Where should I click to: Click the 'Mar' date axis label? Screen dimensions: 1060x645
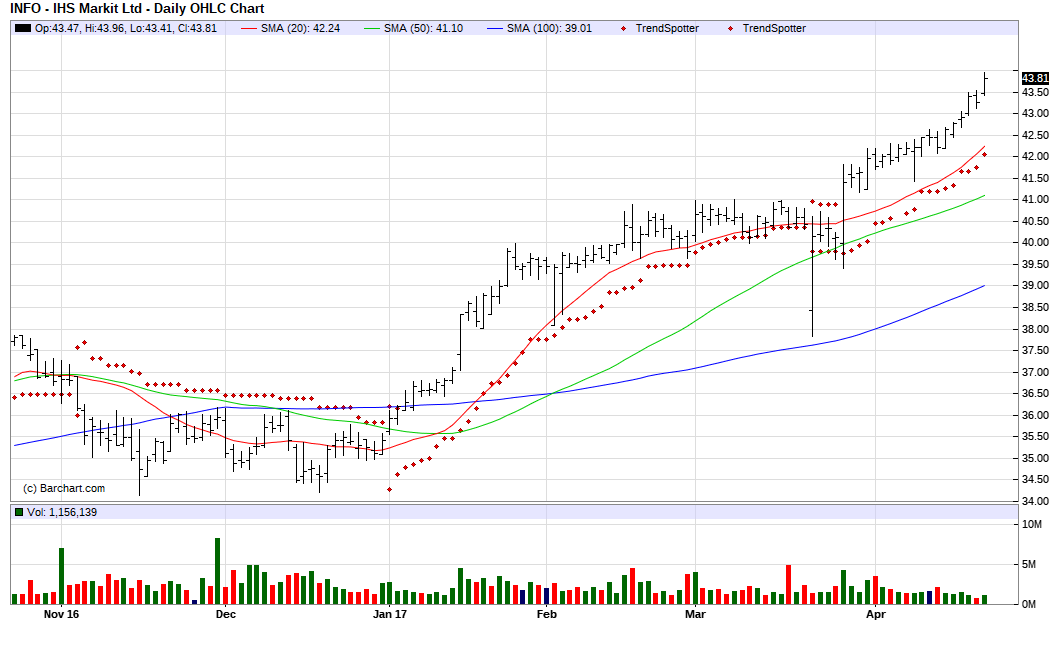pyautogui.click(x=695, y=614)
